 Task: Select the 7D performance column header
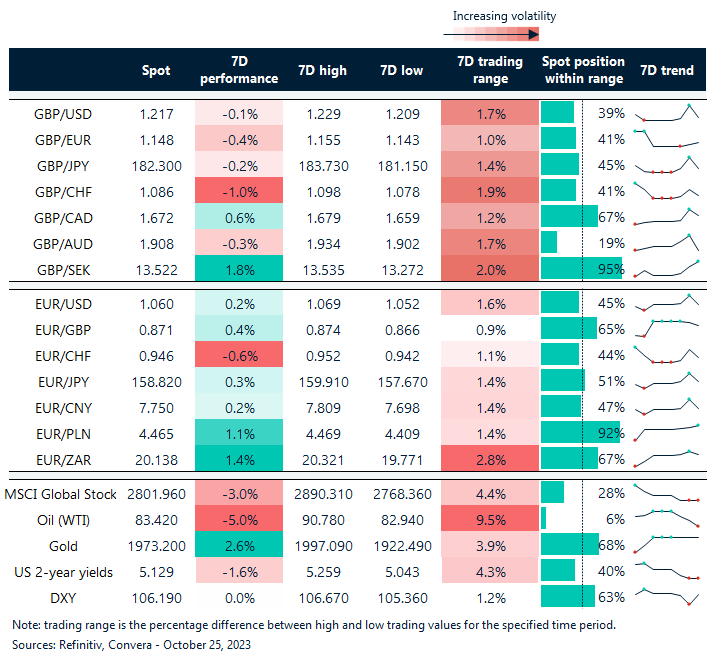239,71
